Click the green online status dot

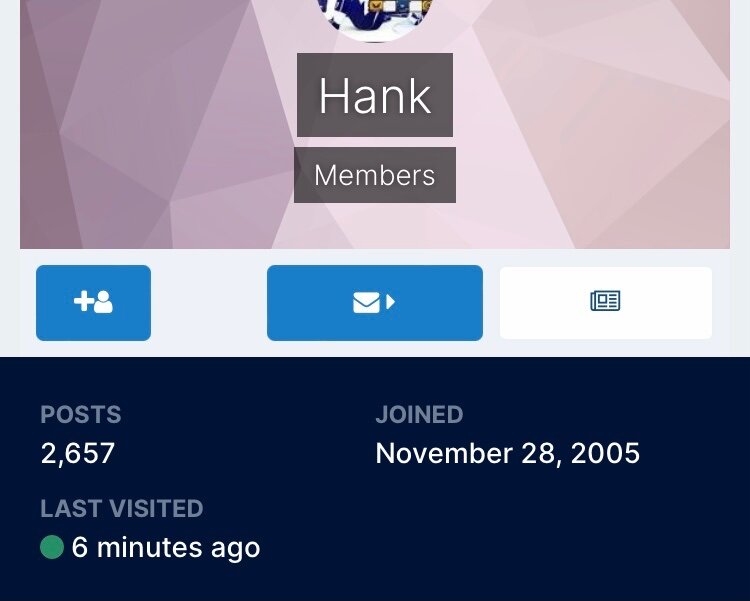tap(52, 547)
